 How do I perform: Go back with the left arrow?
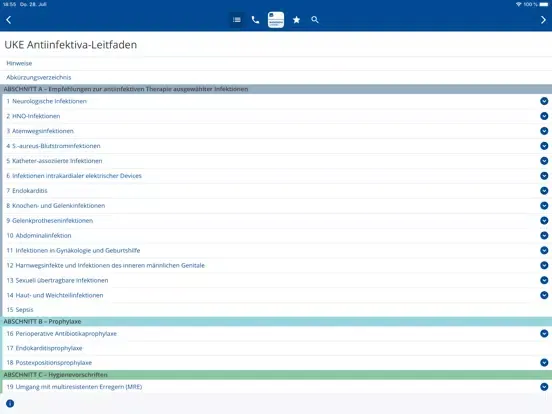(x=9, y=20)
